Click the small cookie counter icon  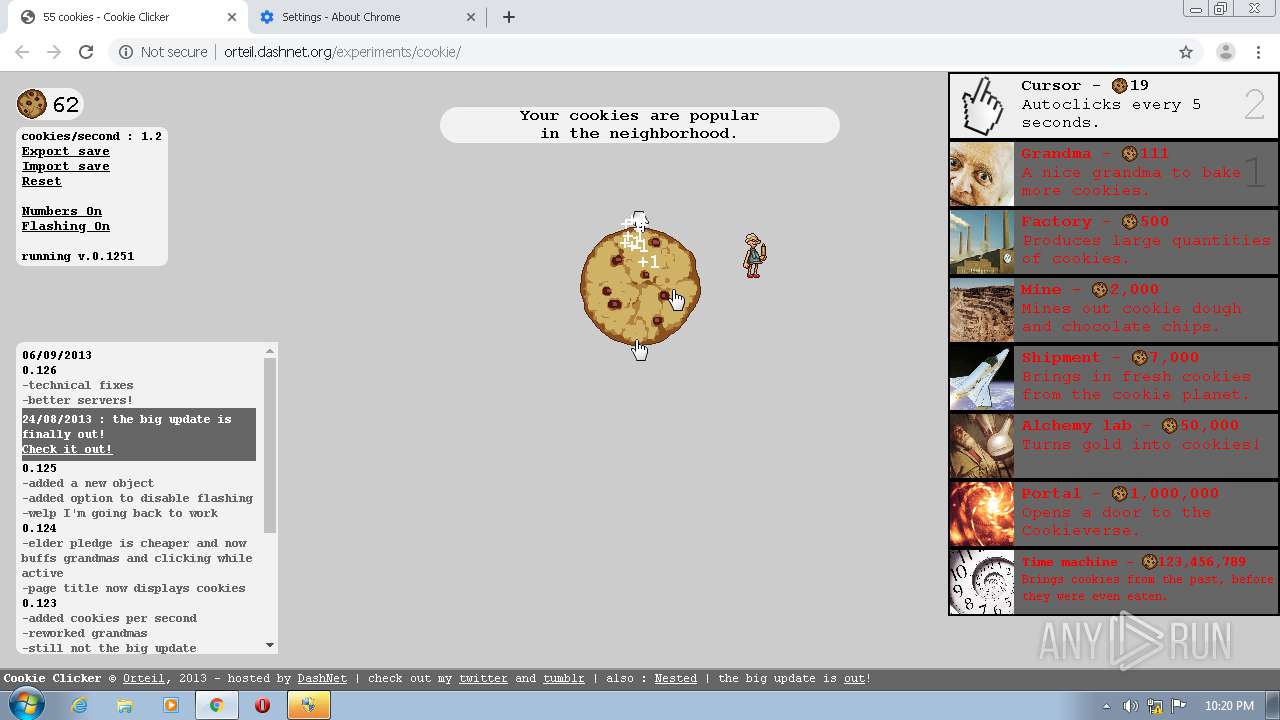(32, 104)
